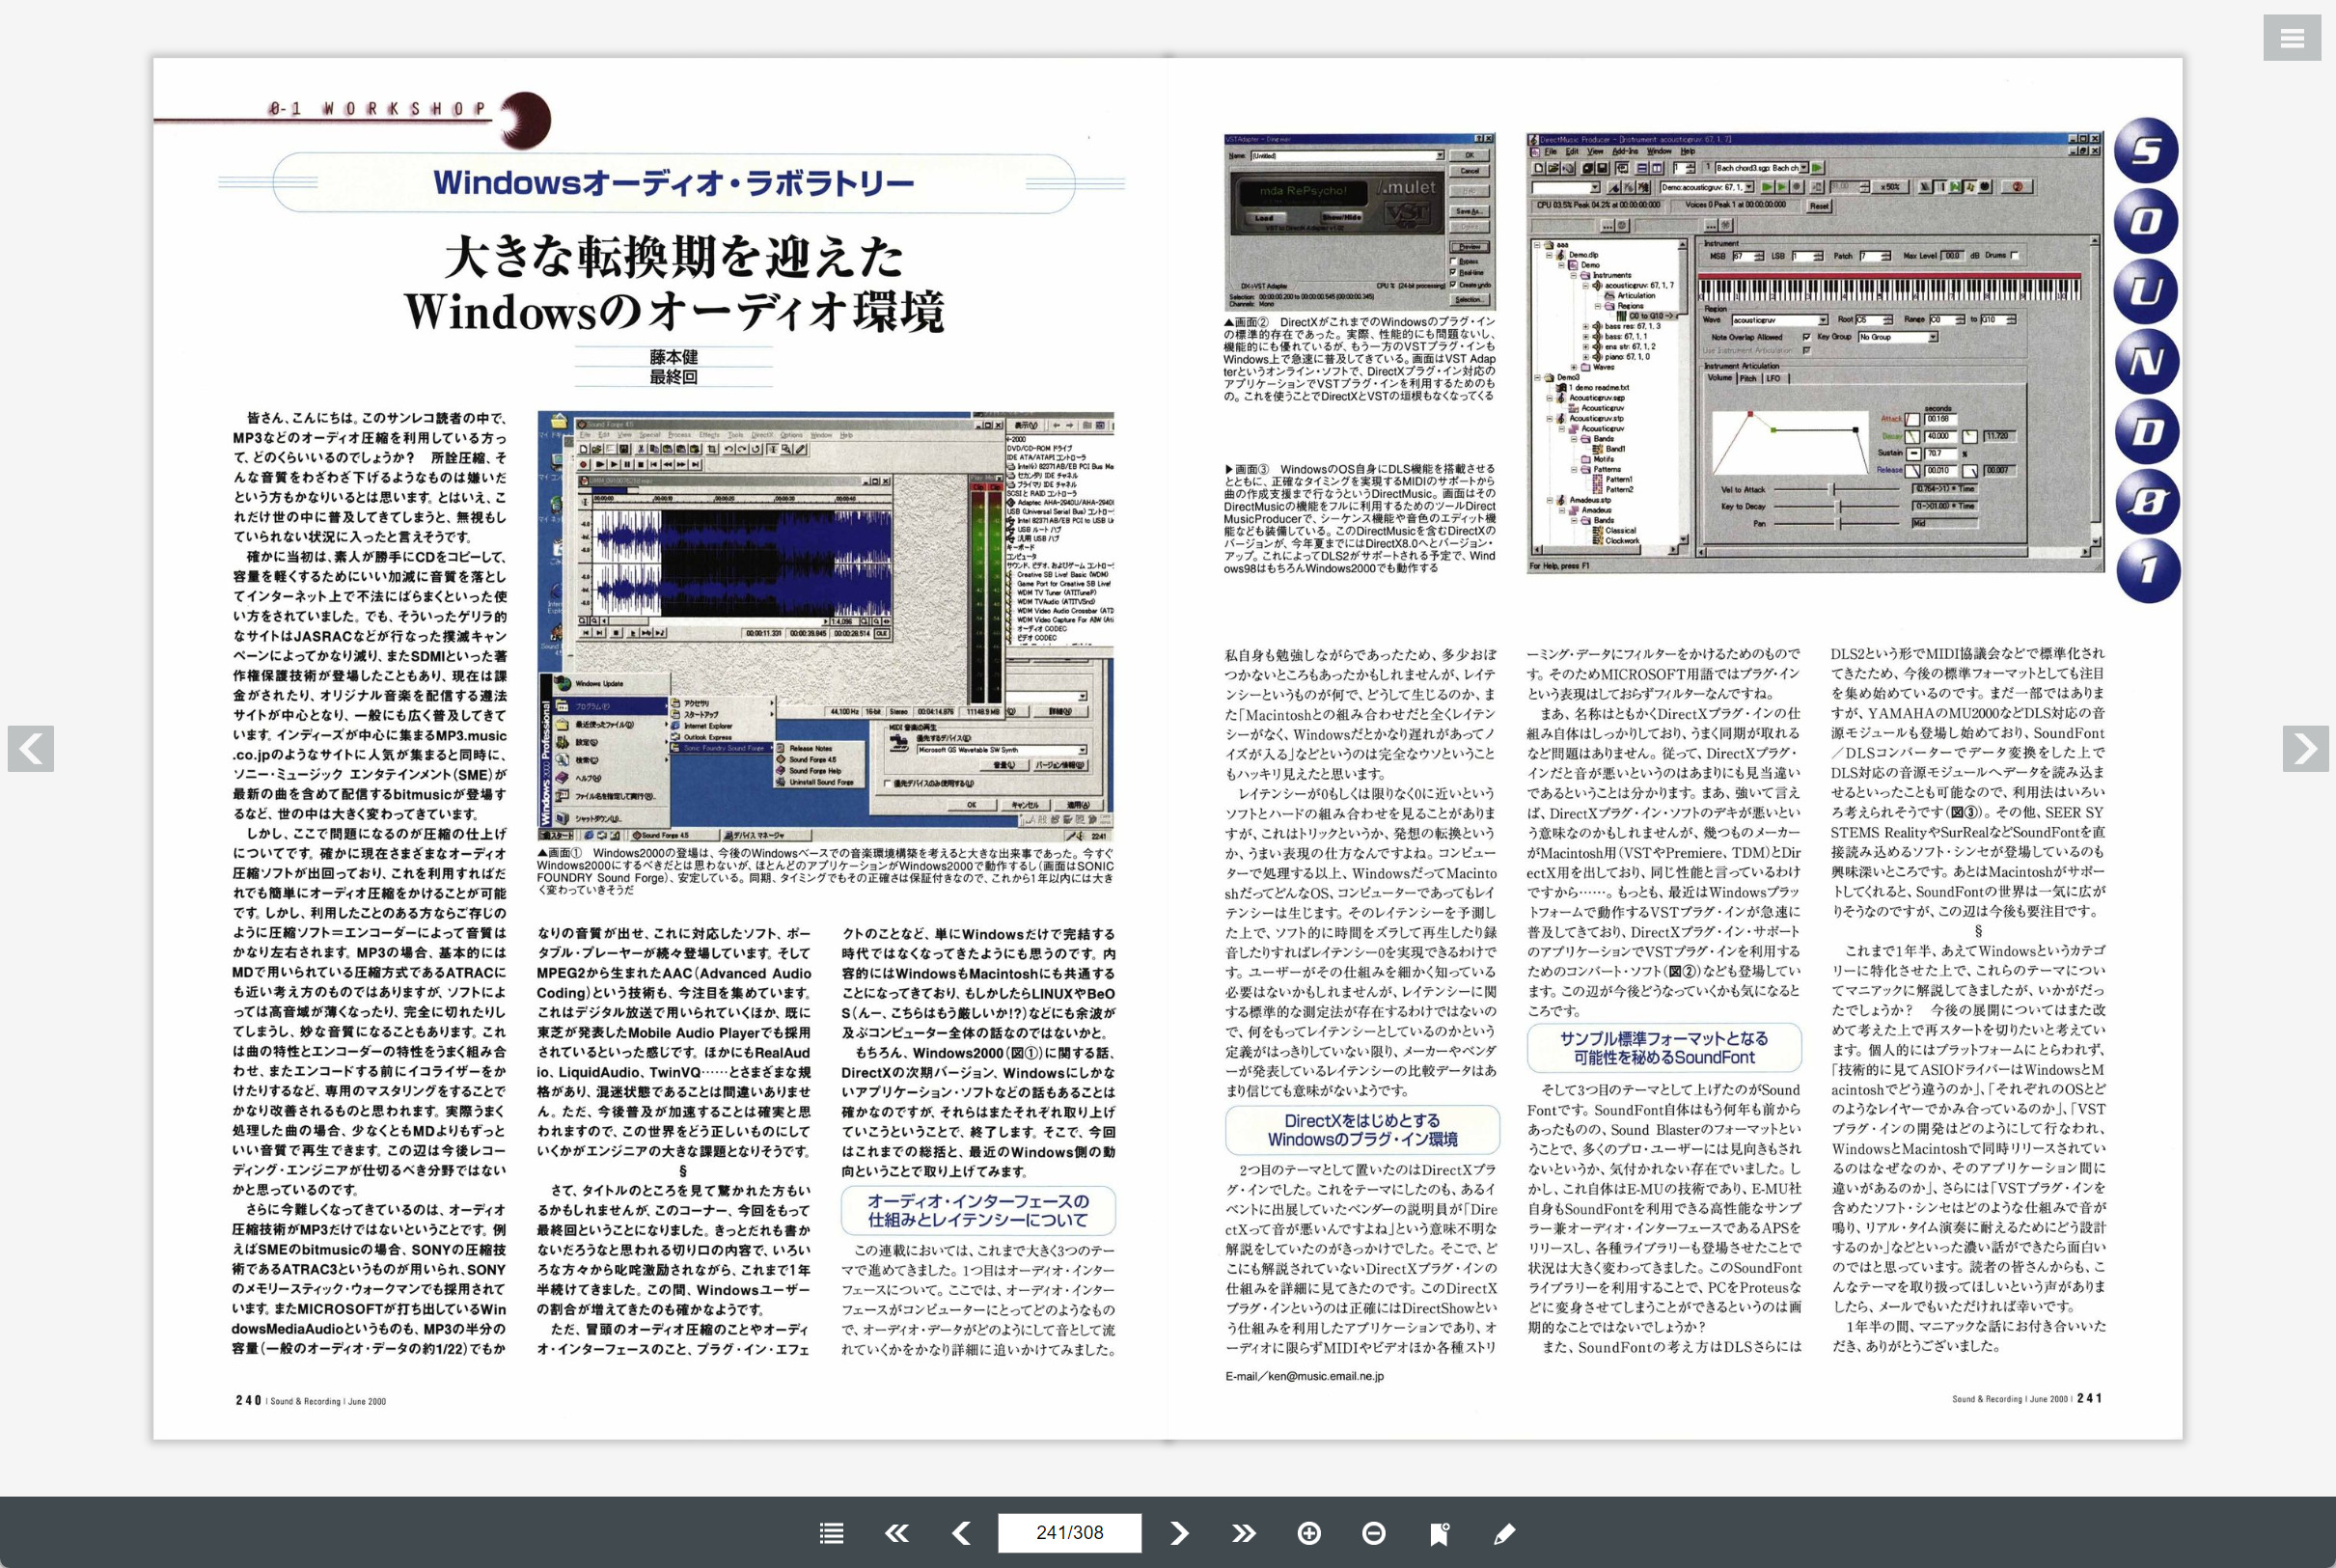Zoom out with the minus icon

coord(1374,1532)
